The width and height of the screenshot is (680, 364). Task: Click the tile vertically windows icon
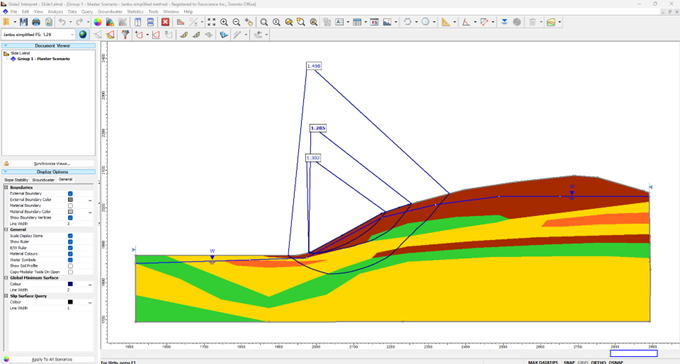(137, 22)
